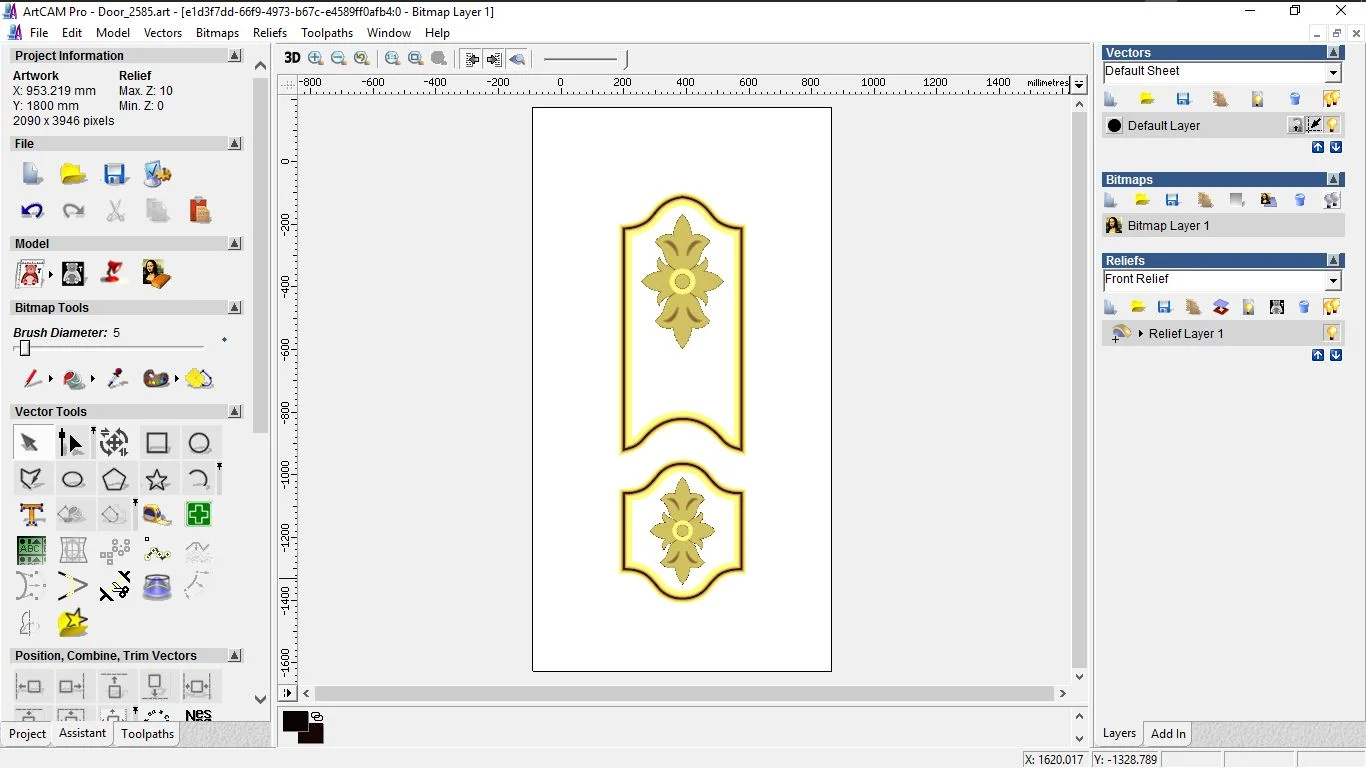Toggle lock on Default Layer
Viewport: 1366px width, 768px height.
click(1296, 125)
